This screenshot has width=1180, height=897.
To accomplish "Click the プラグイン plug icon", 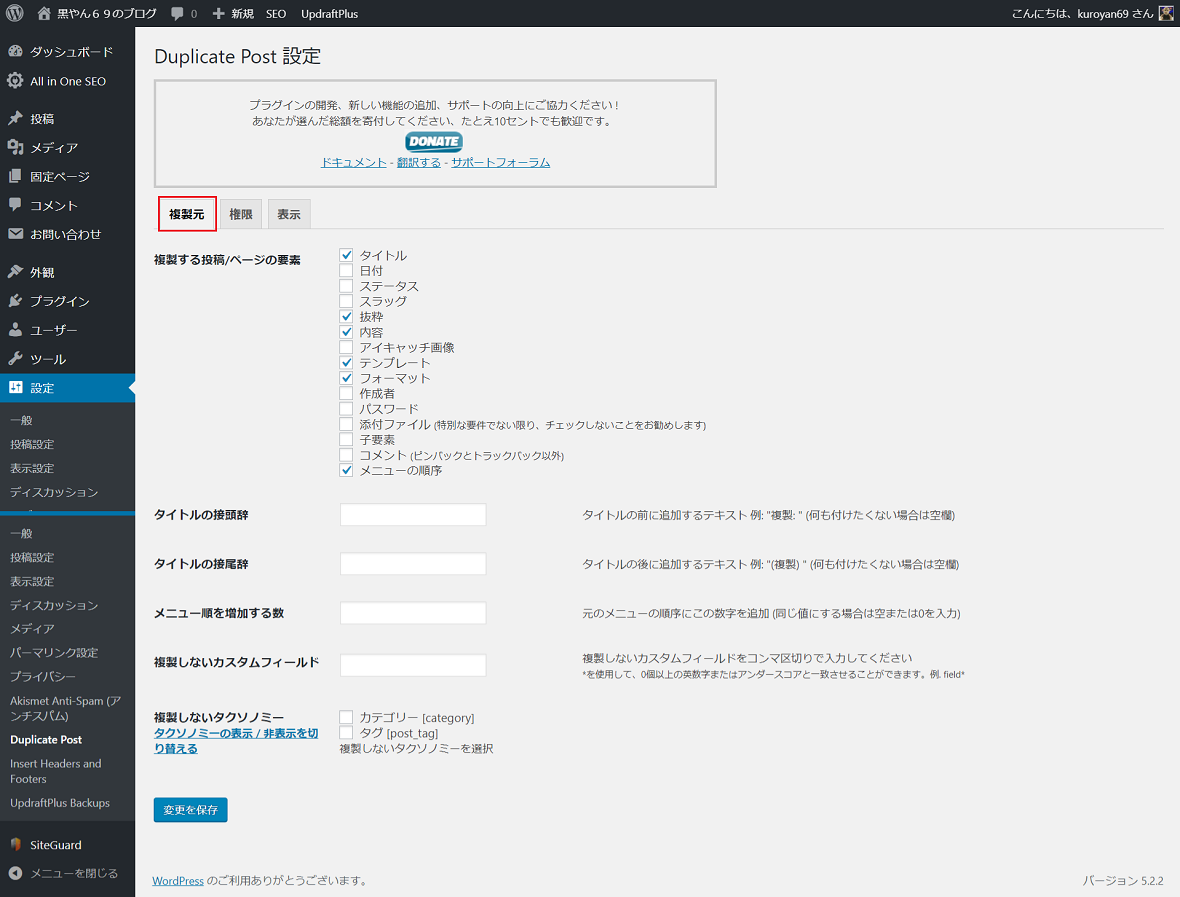I will pos(15,300).
